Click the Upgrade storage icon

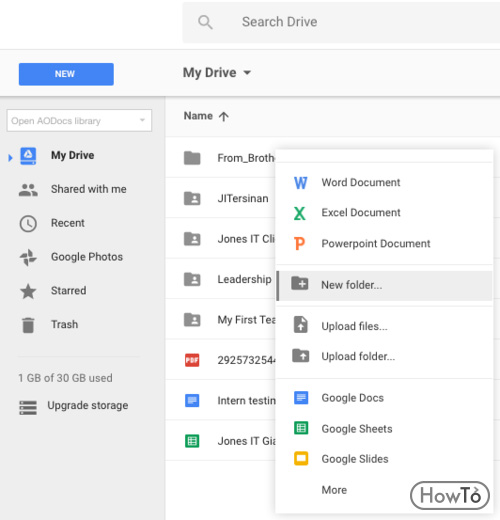pyautogui.click(x=28, y=407)
